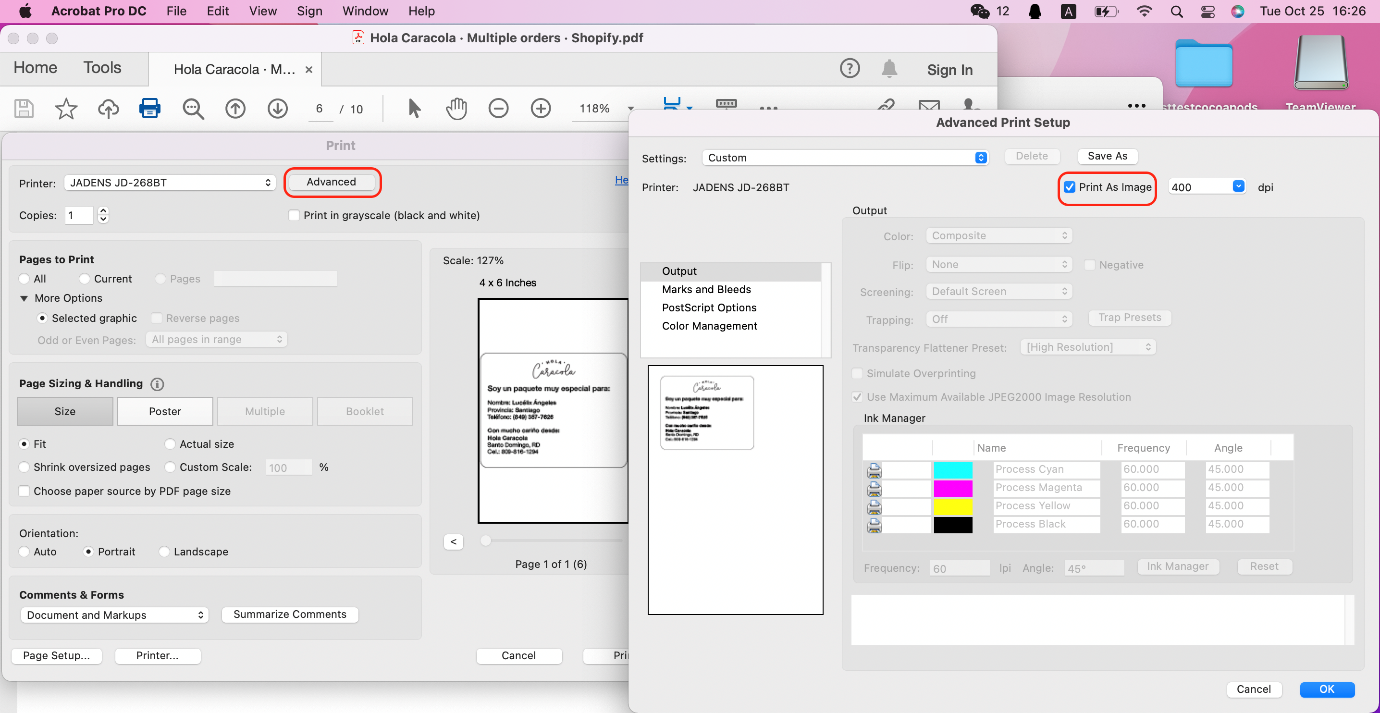Click printer icon beside Process Yellow
Screen dimensions: 1380x713
pyautogui.click(x=874, y=506)
